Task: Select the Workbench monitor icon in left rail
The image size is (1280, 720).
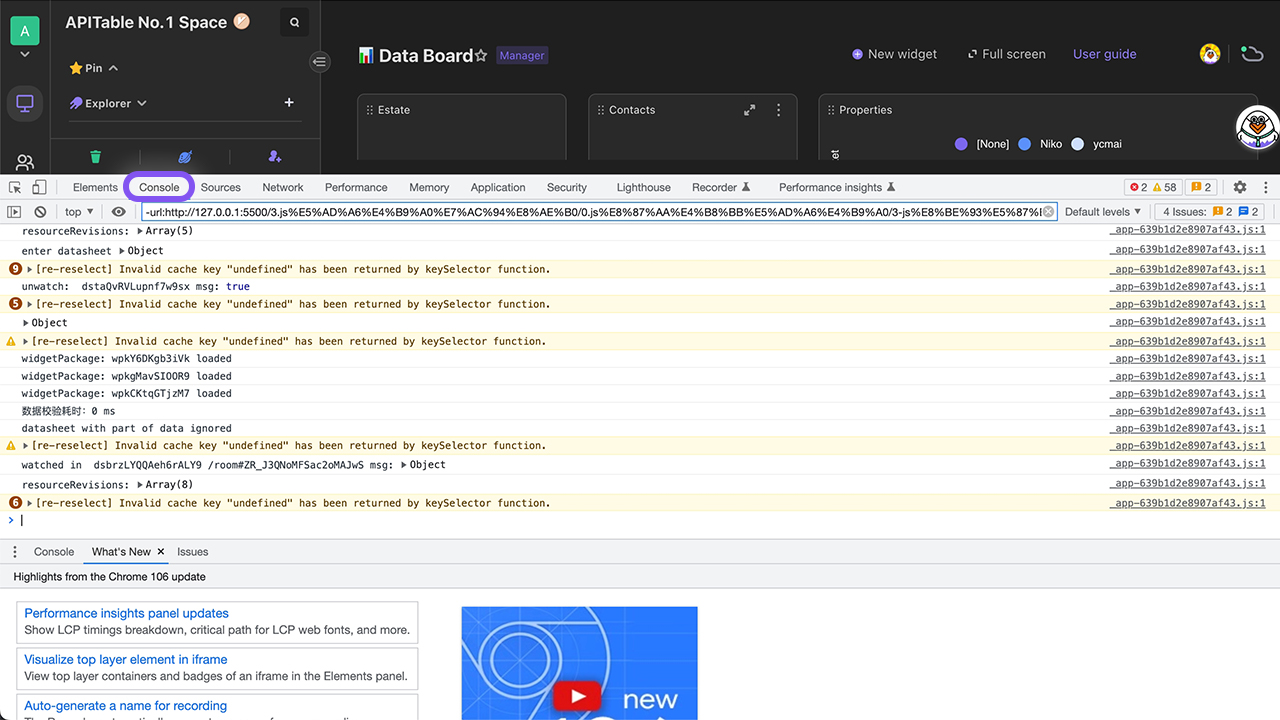Action: pyautogui.click(x=25, y=103)
